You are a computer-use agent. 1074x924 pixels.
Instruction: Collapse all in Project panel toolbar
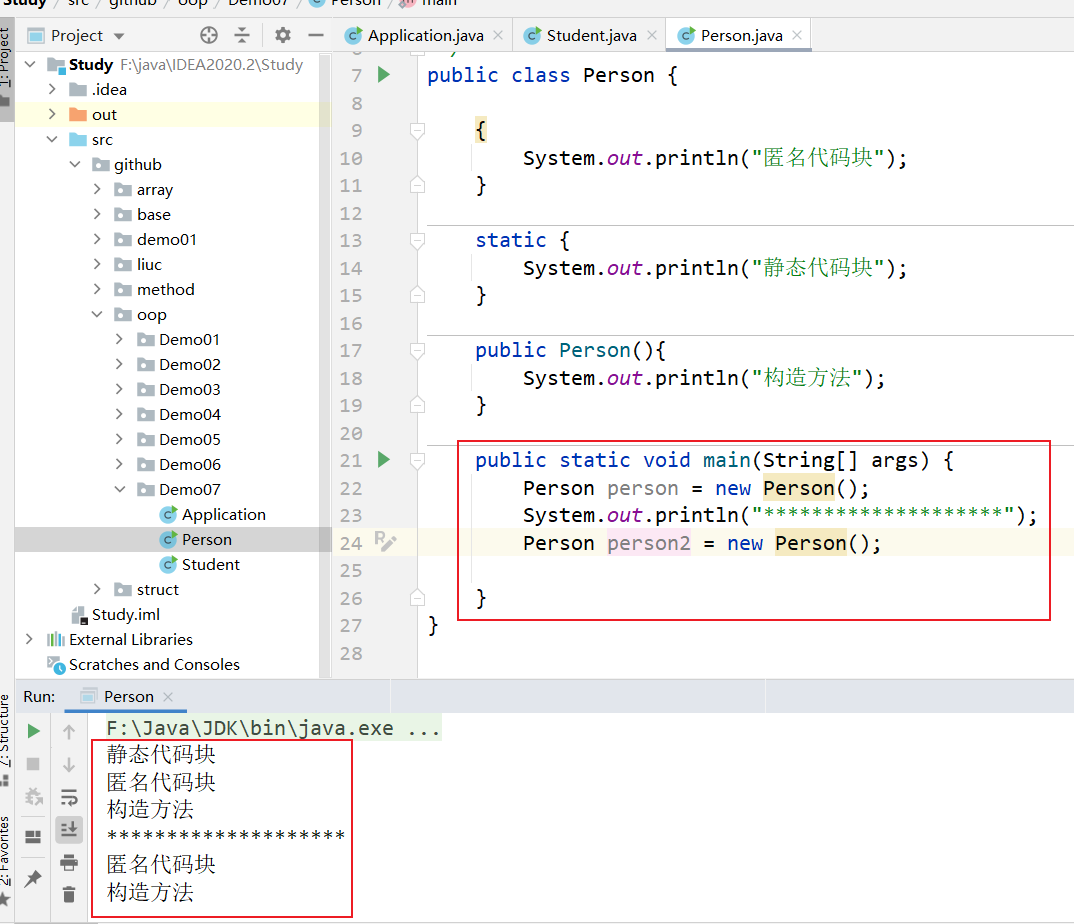(x=242, y=35)
